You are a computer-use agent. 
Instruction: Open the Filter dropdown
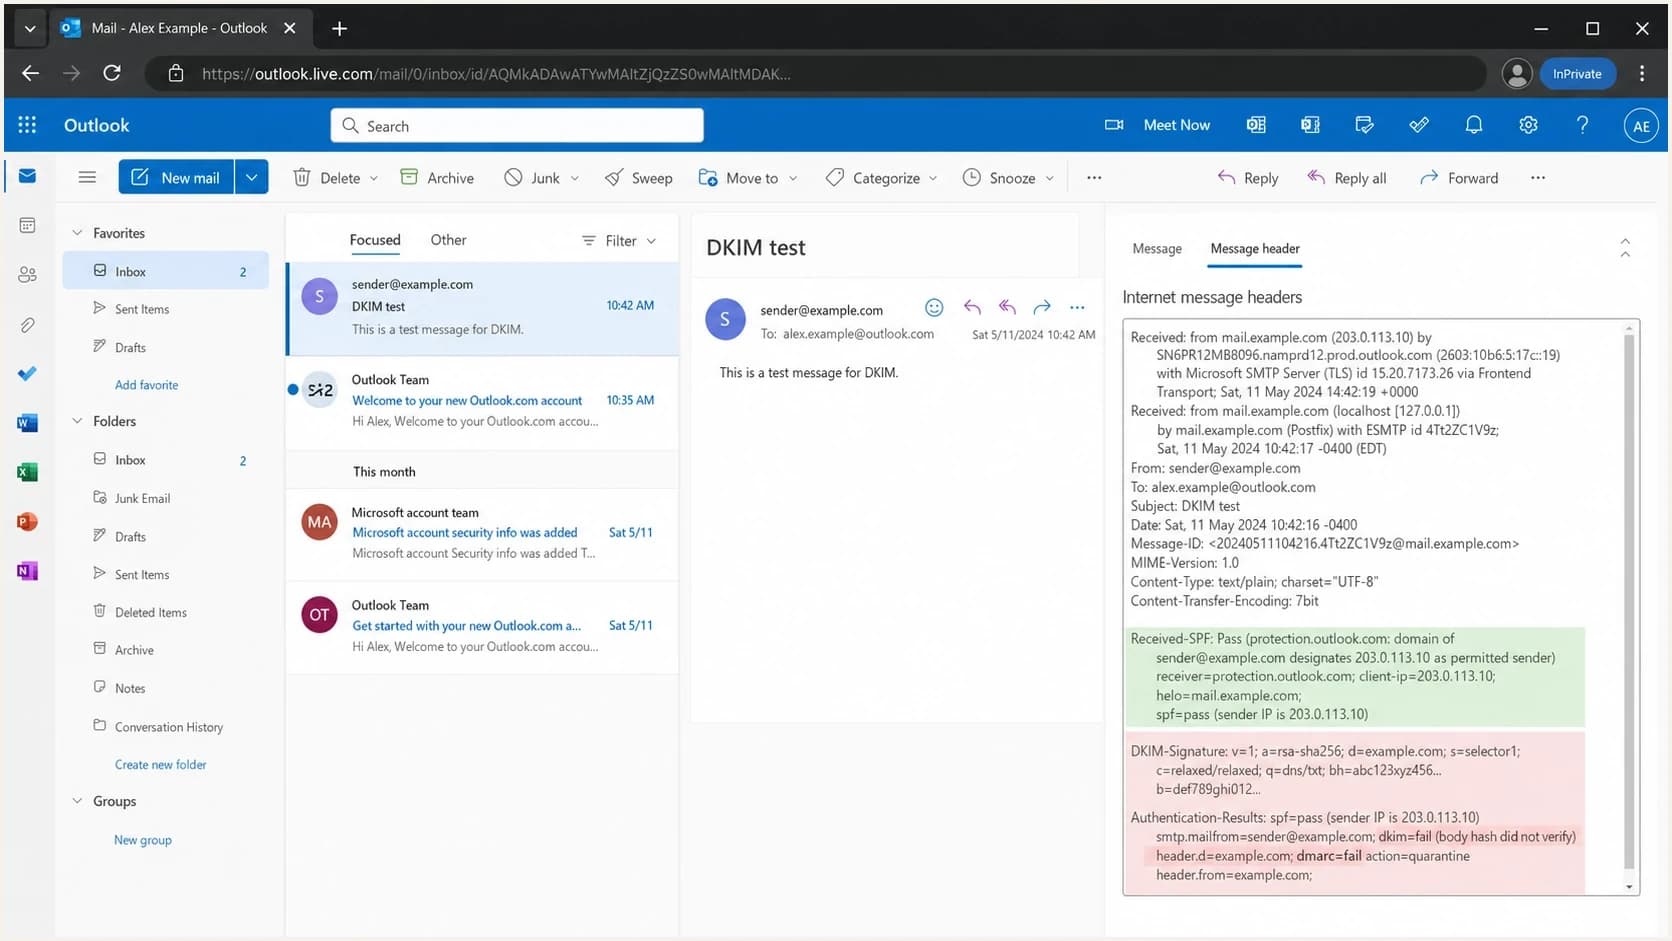619,240
